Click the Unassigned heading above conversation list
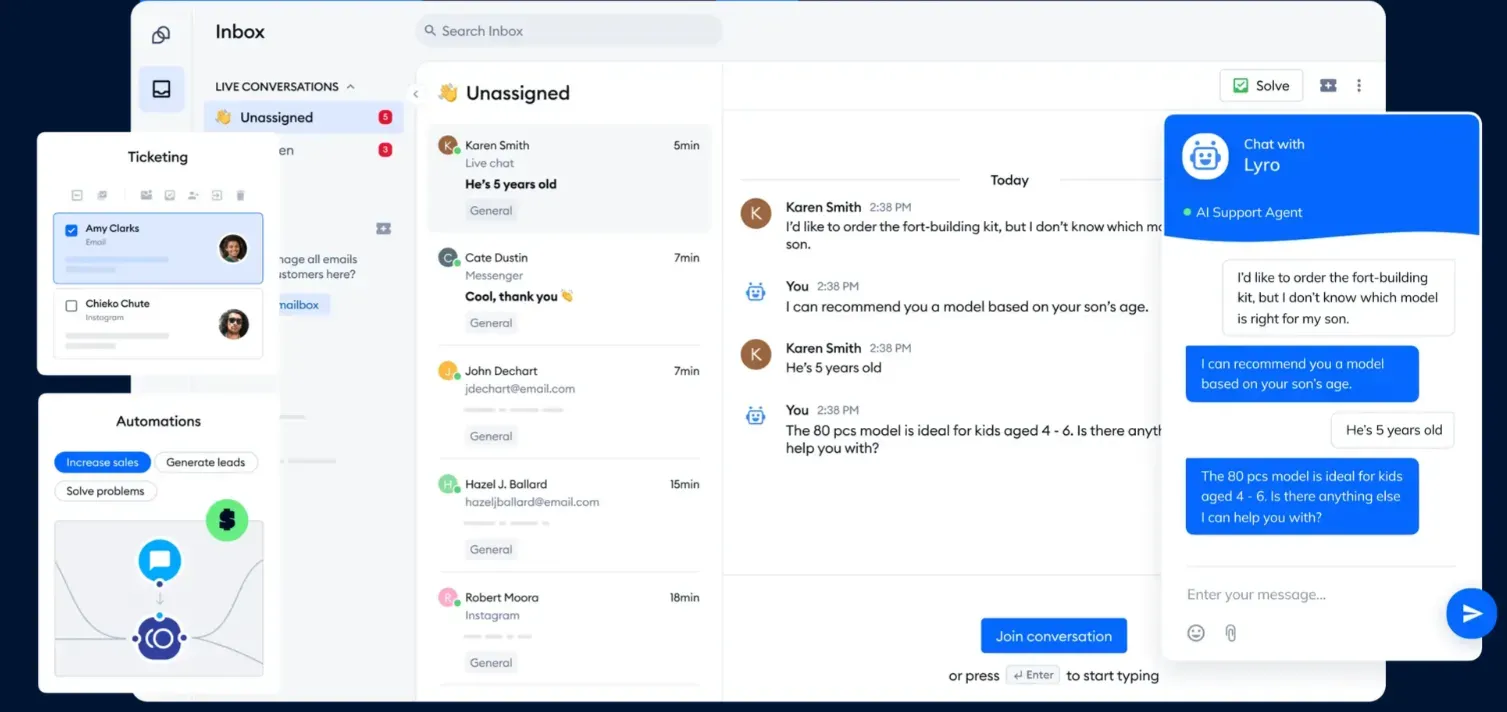1507x712 pixels. [x=518, y=93]
